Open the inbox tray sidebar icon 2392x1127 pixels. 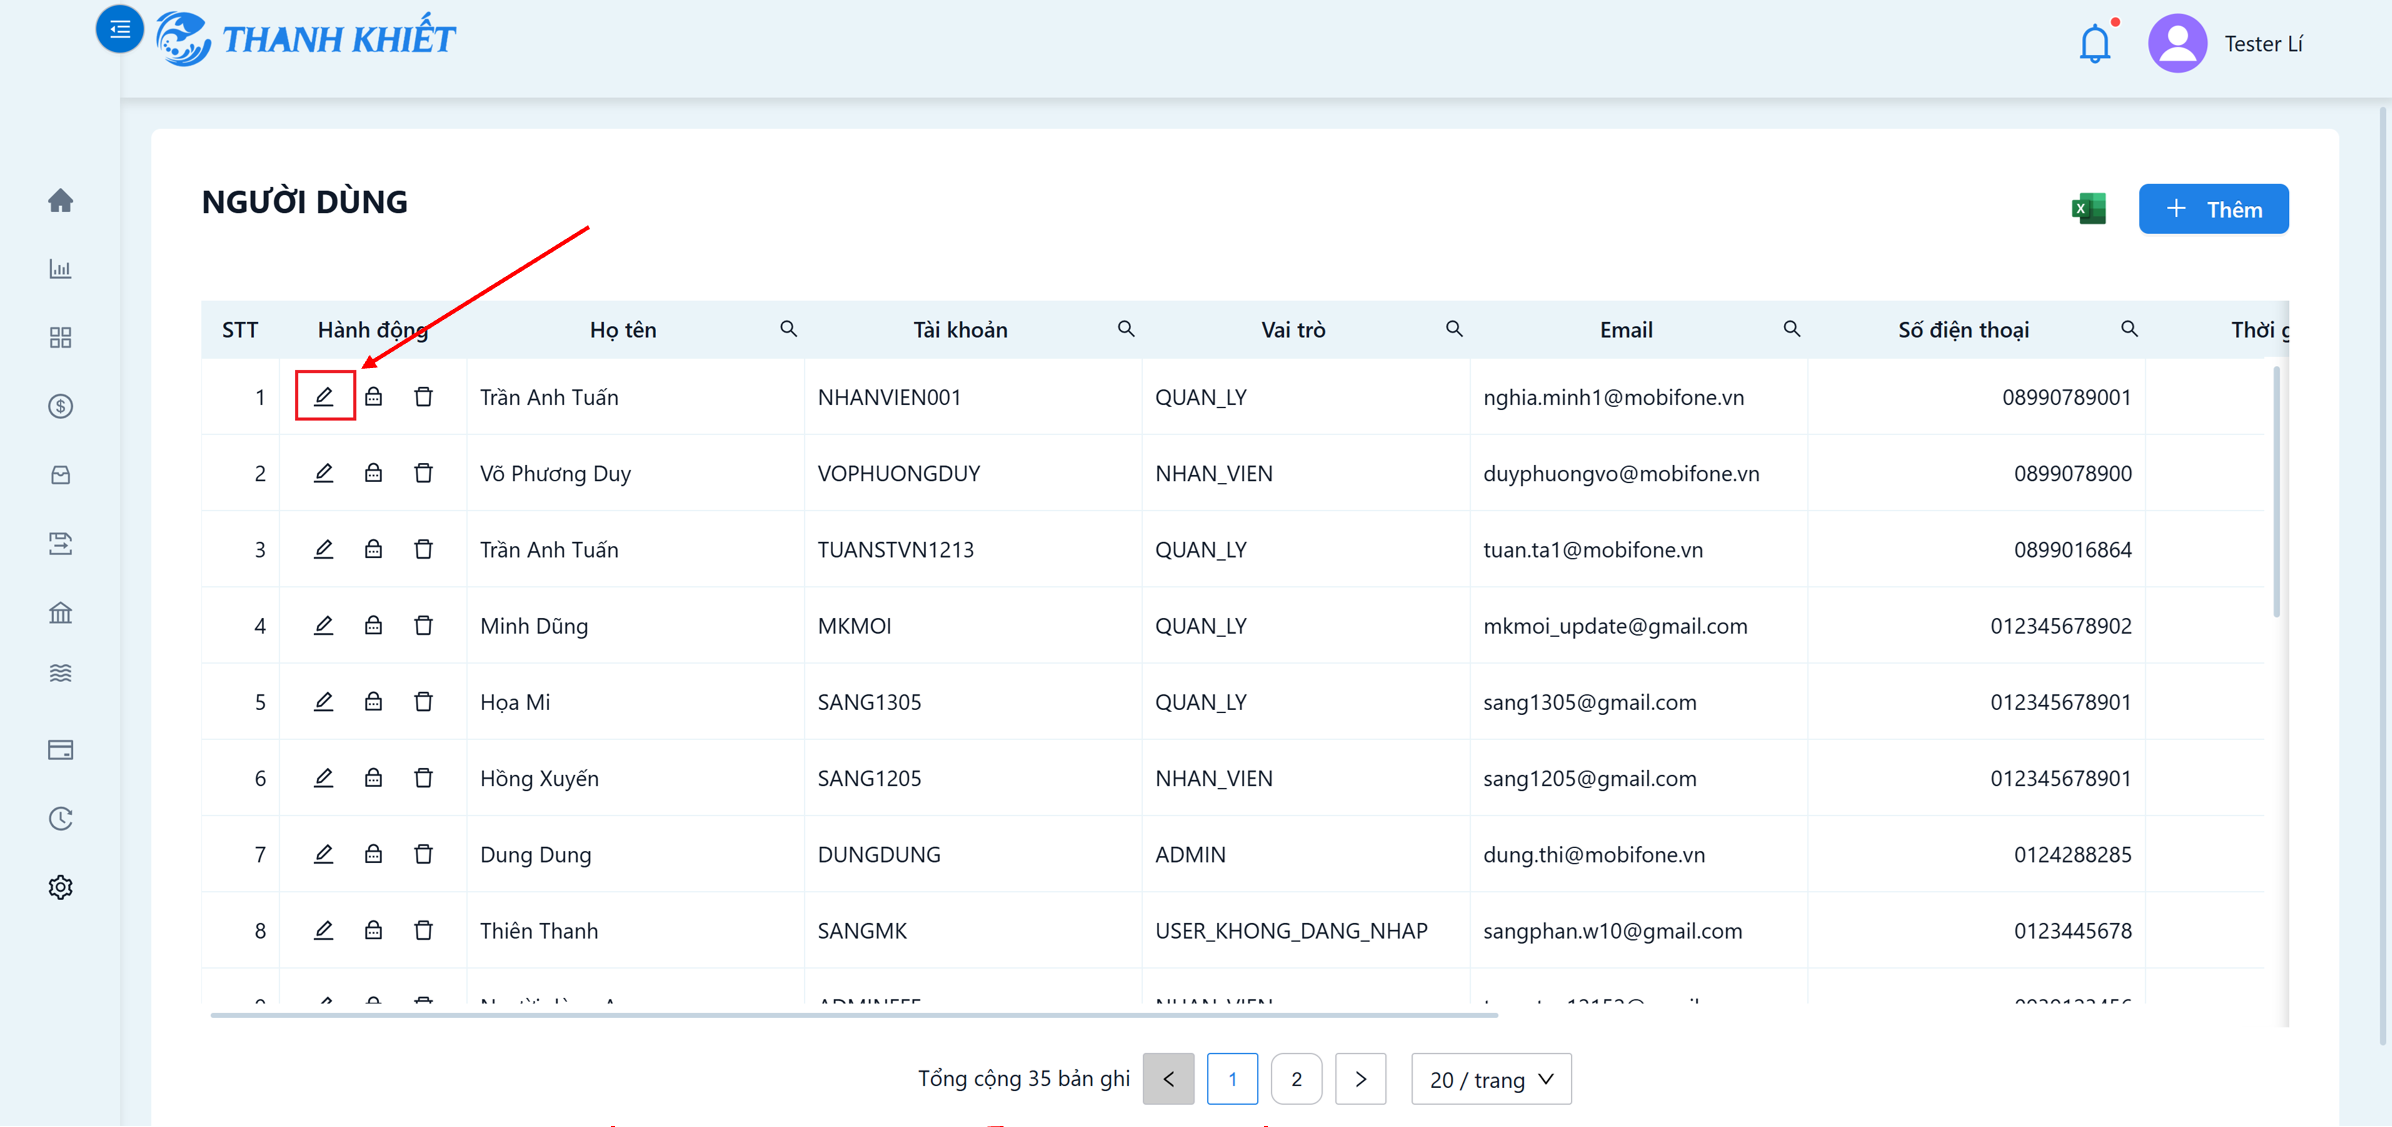61,475
